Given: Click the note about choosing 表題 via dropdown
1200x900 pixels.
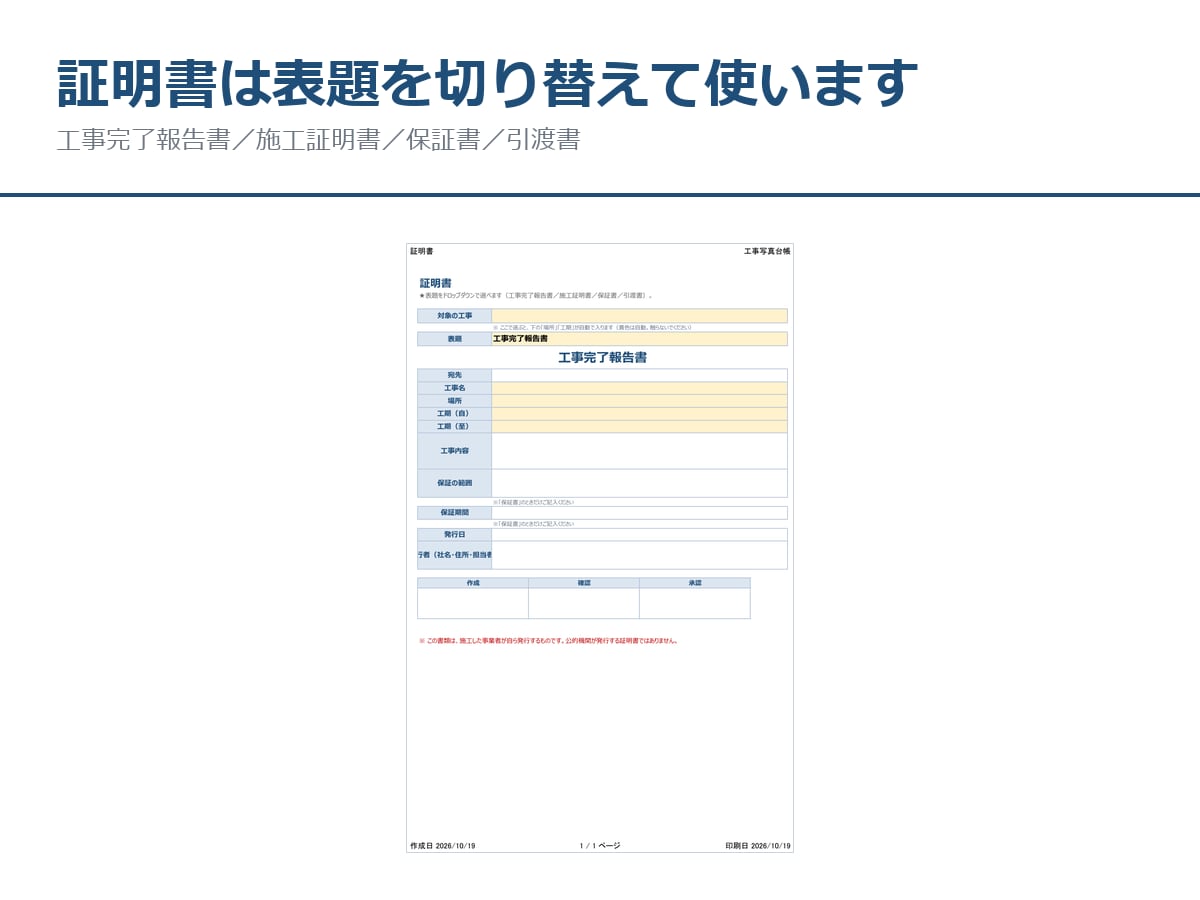Looking at the screenshot, I should tap(535, 296).
